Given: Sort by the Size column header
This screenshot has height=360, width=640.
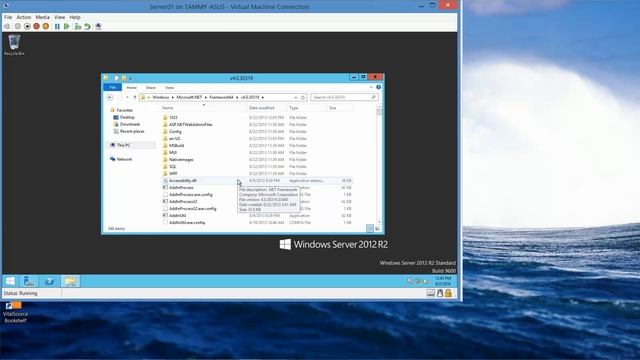Looking at the screenshot, I should 340,108.
